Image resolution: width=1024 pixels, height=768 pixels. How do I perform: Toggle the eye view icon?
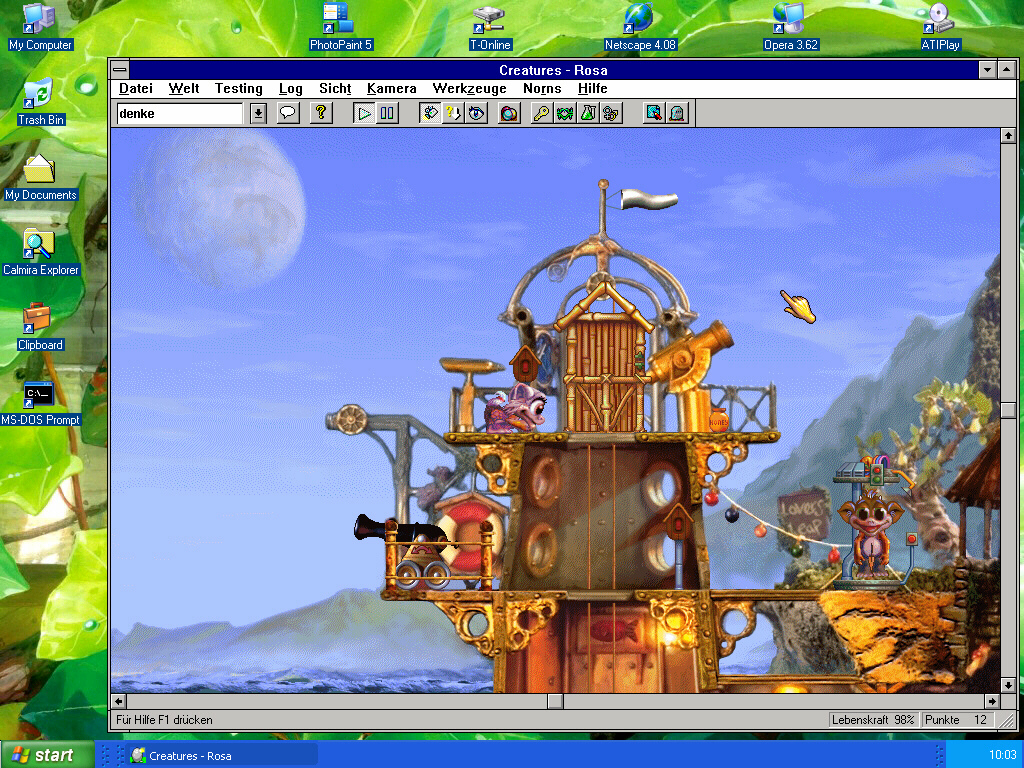[x=477, y=113]
